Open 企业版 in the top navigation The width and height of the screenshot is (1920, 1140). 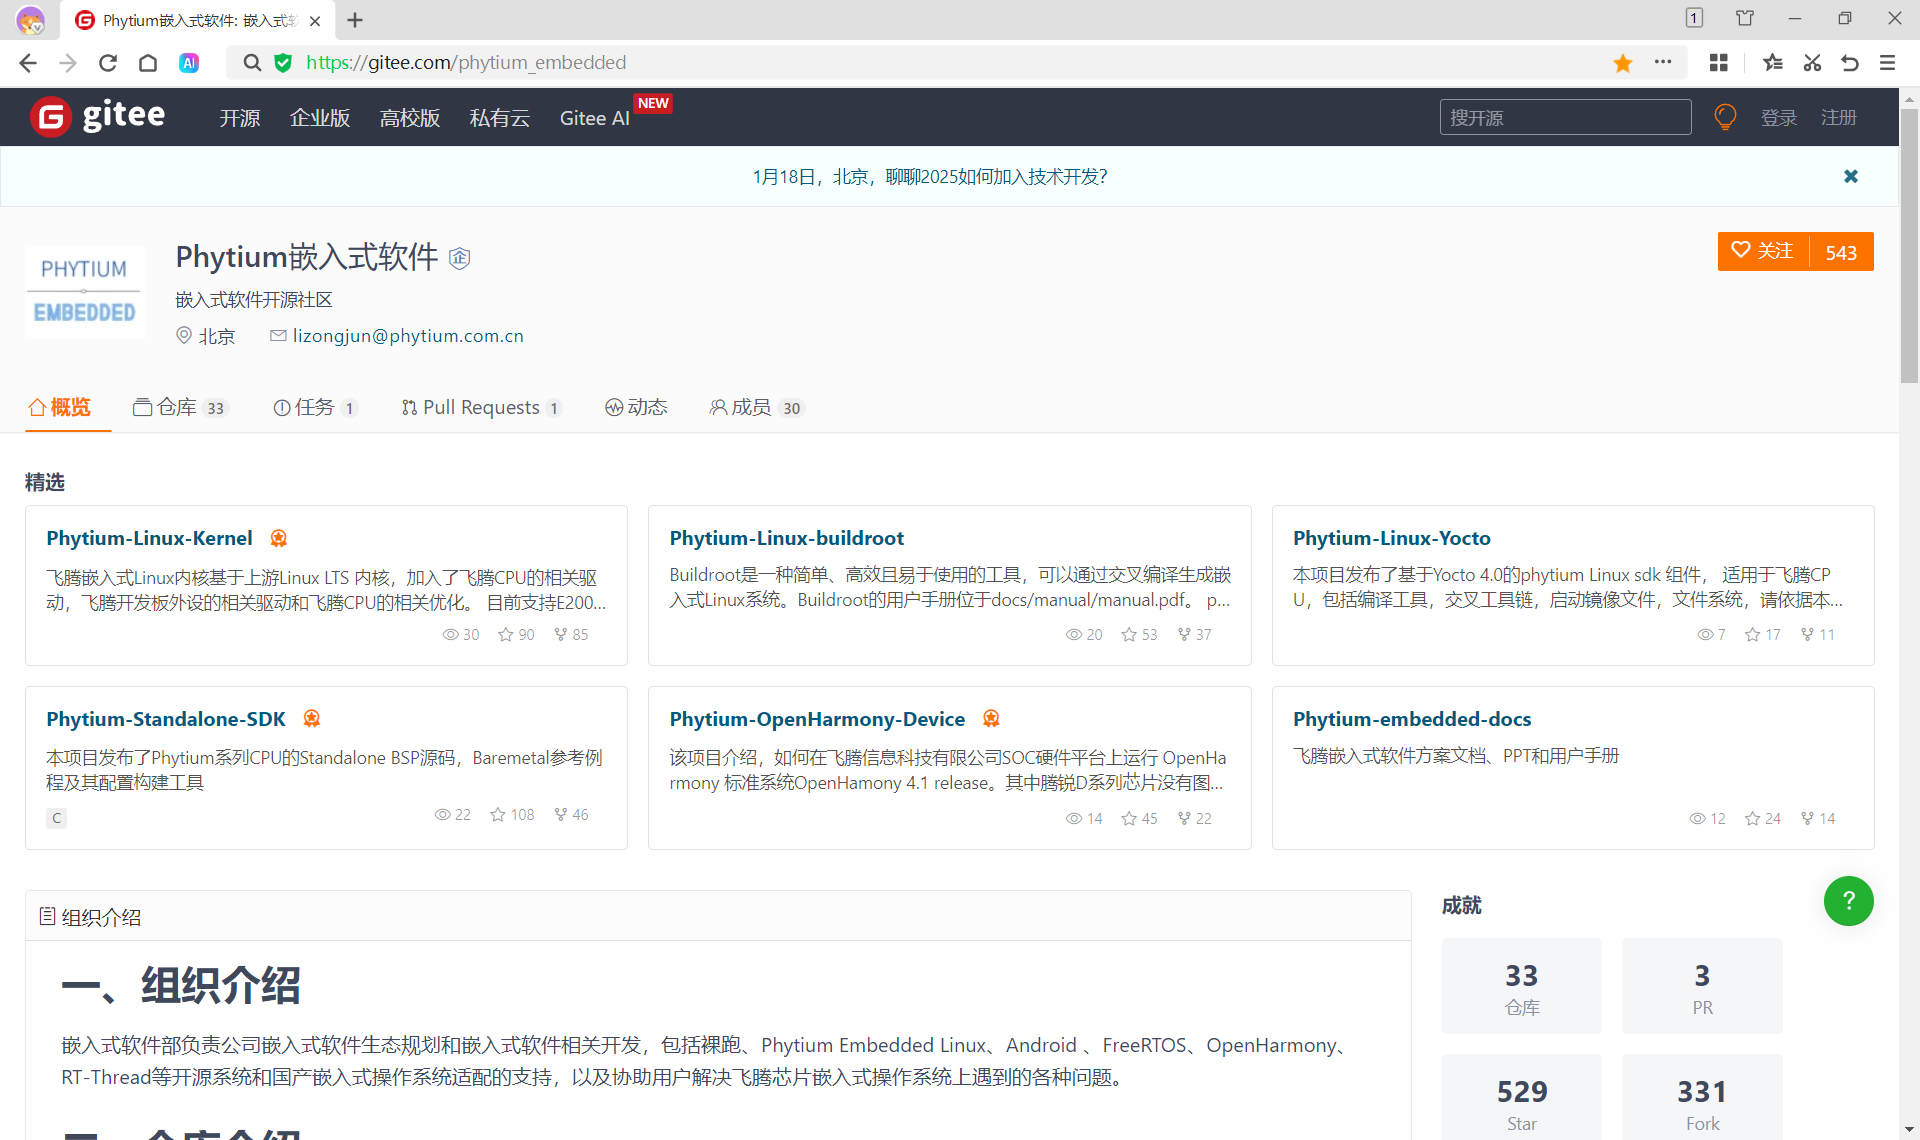pyautogui.click(x=320, y=118)
